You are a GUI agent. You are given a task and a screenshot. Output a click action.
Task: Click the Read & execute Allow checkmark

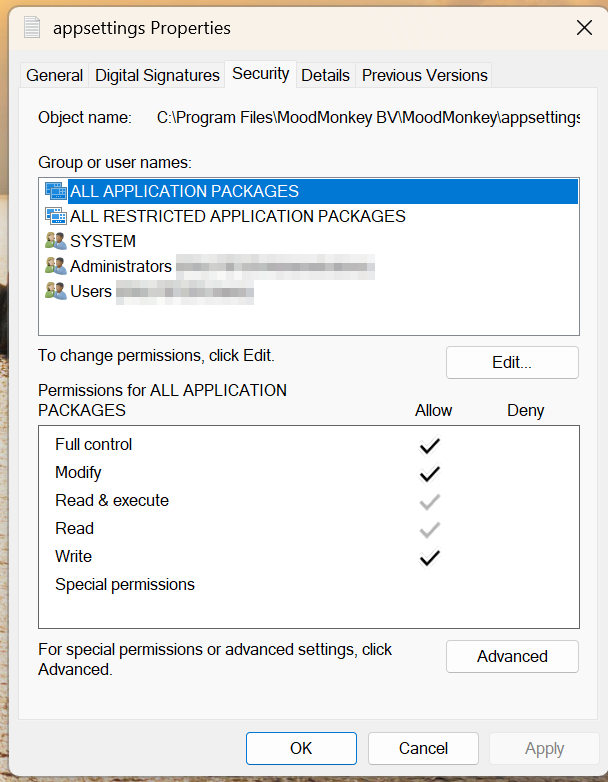429,501
